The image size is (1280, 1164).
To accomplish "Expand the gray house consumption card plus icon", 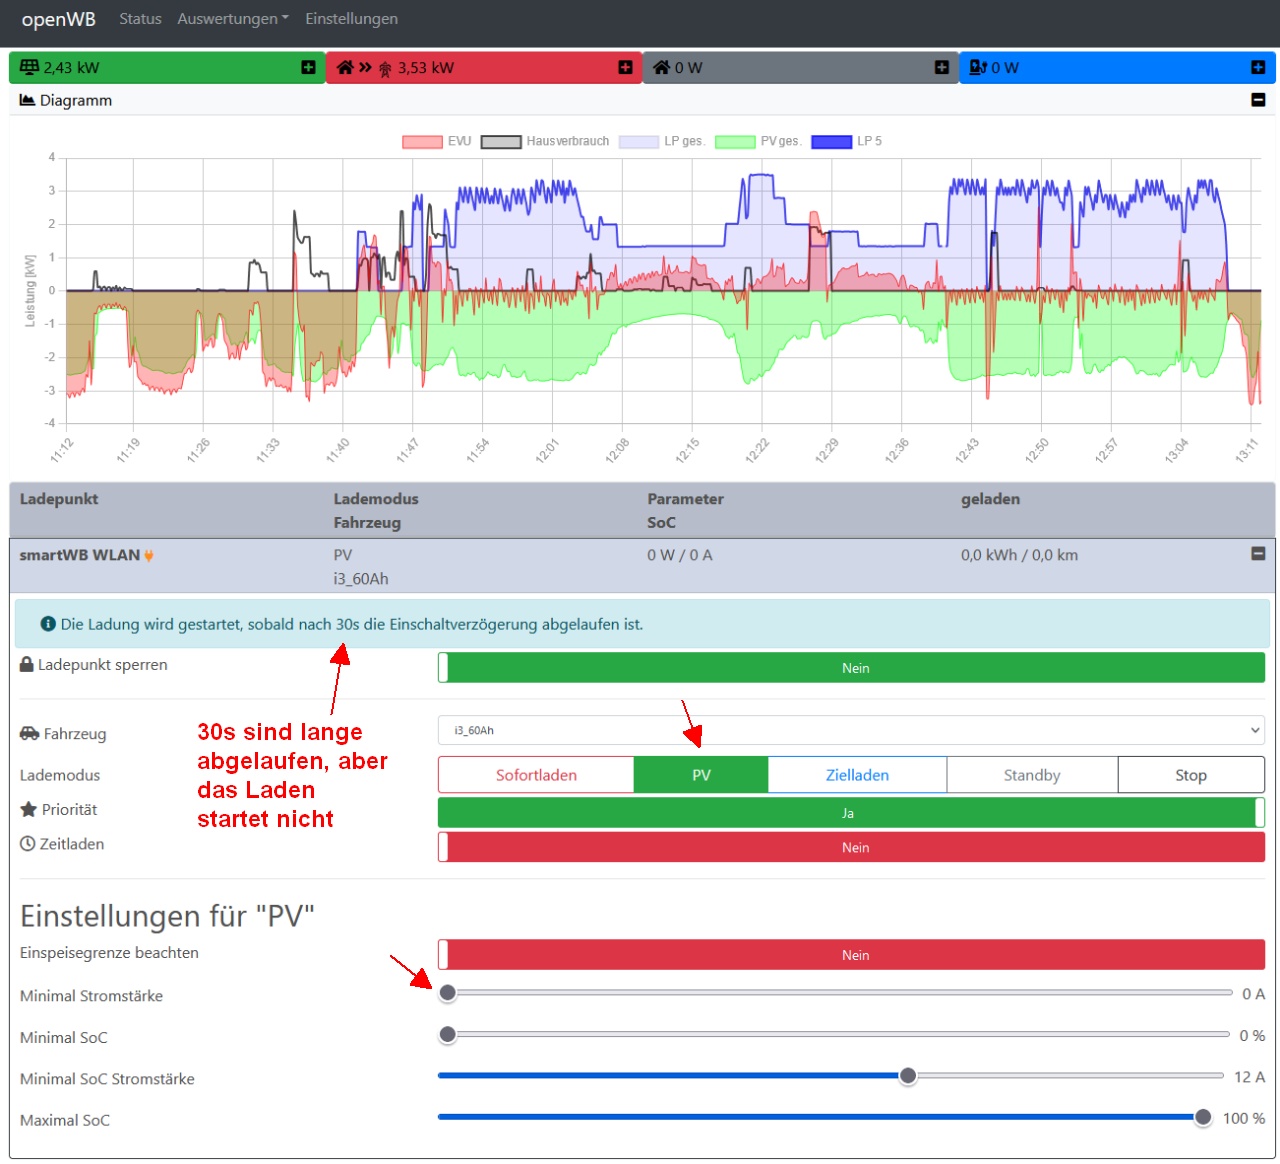I will pyautogui.click(x=941, y=67).
